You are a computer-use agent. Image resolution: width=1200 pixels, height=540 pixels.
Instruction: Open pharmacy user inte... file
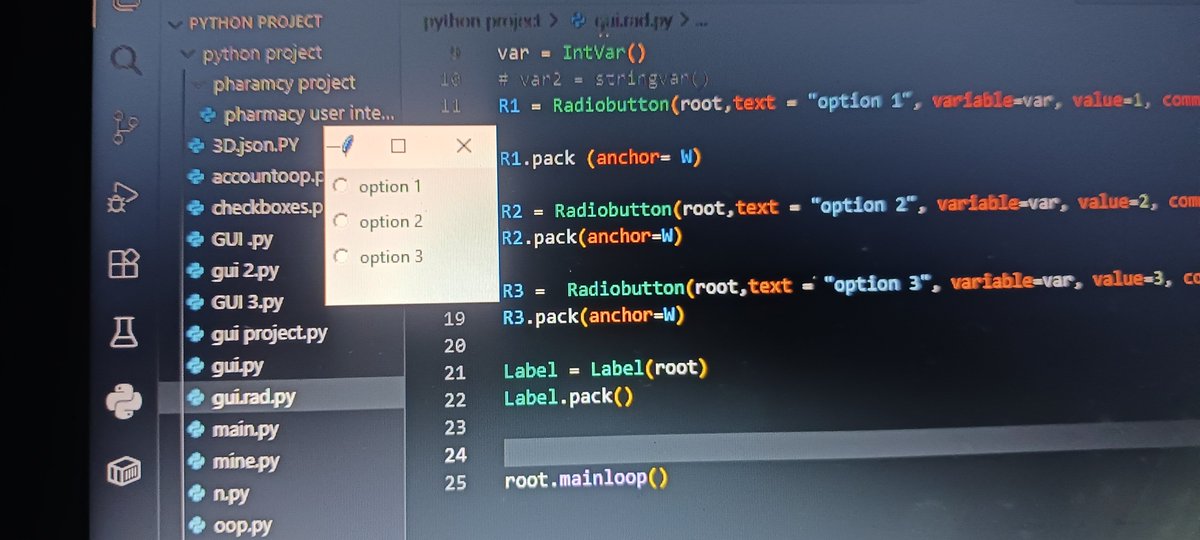point(298,114)
